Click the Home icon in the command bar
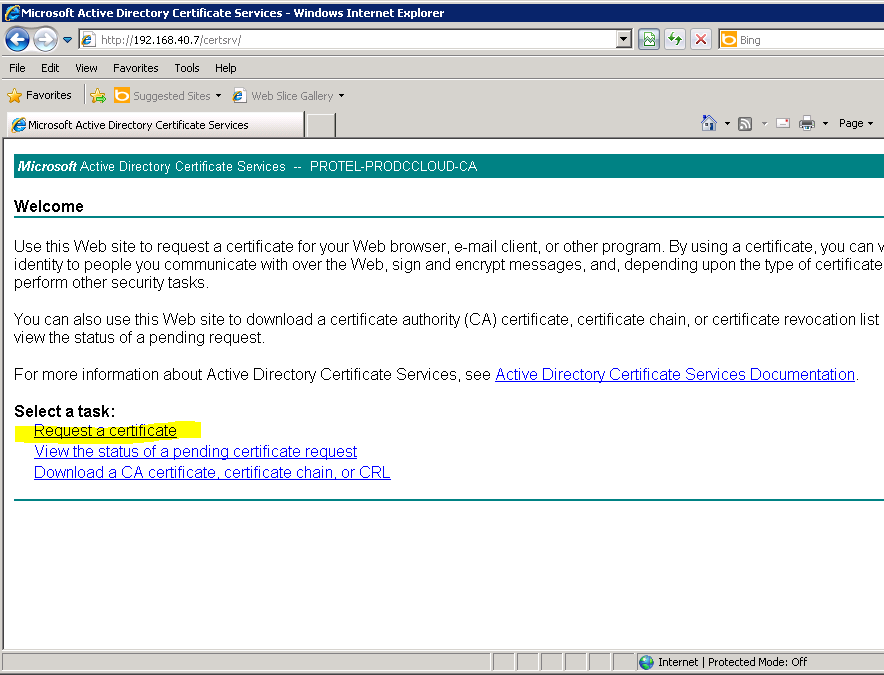This screenshot has height=675, width=884. 709,123
